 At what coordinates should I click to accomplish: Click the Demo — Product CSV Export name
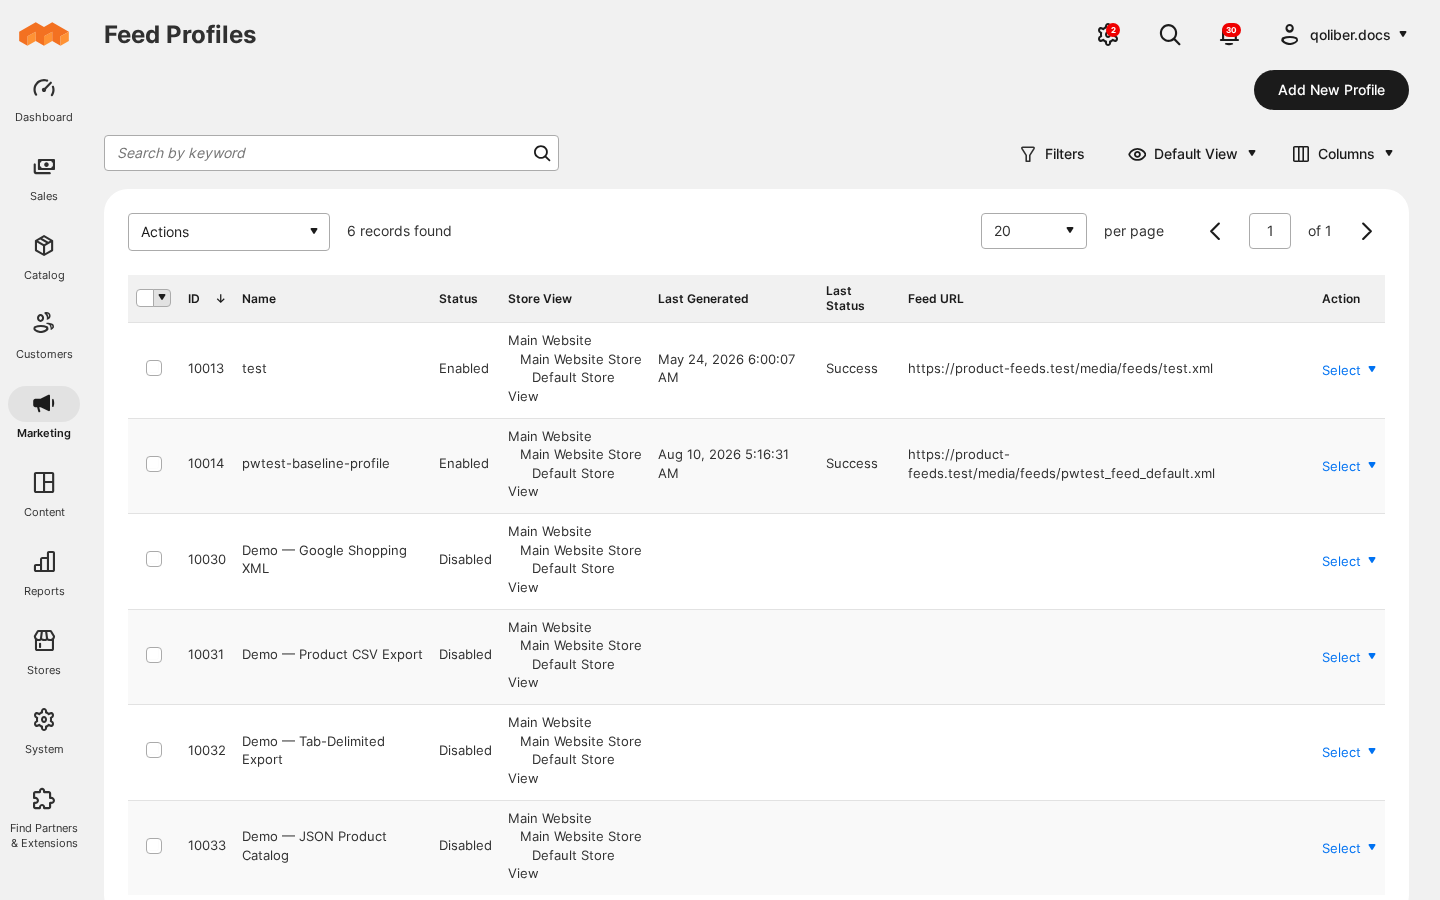[x=332, y=654]
